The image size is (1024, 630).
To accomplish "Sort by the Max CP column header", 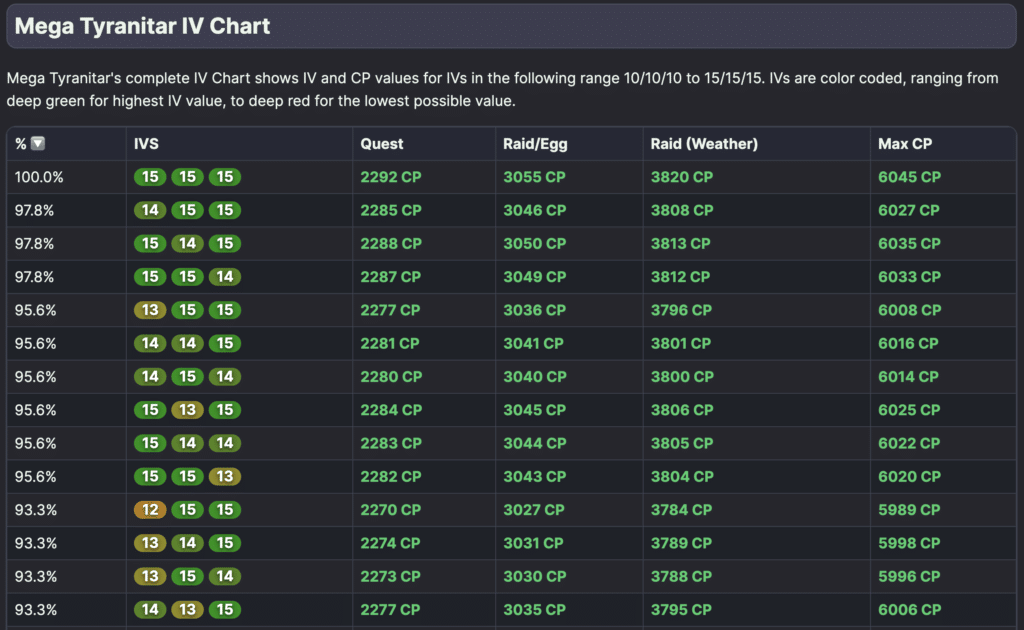I will click(x=905, y=144).
